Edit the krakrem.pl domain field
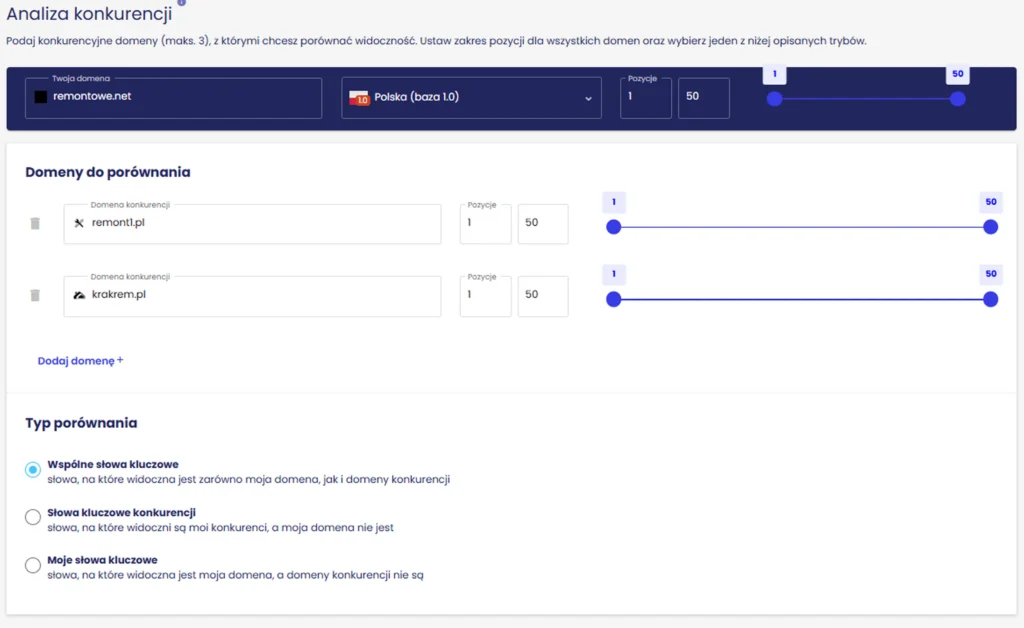Viewport: 1024px width, 628px height. pyautogui.click(x=252, y=296)
